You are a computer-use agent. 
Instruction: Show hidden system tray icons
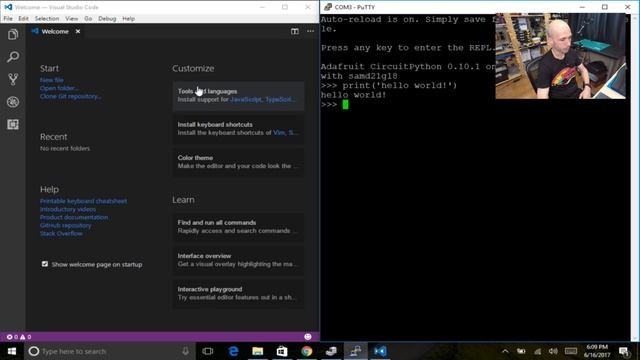pos(505,351)
